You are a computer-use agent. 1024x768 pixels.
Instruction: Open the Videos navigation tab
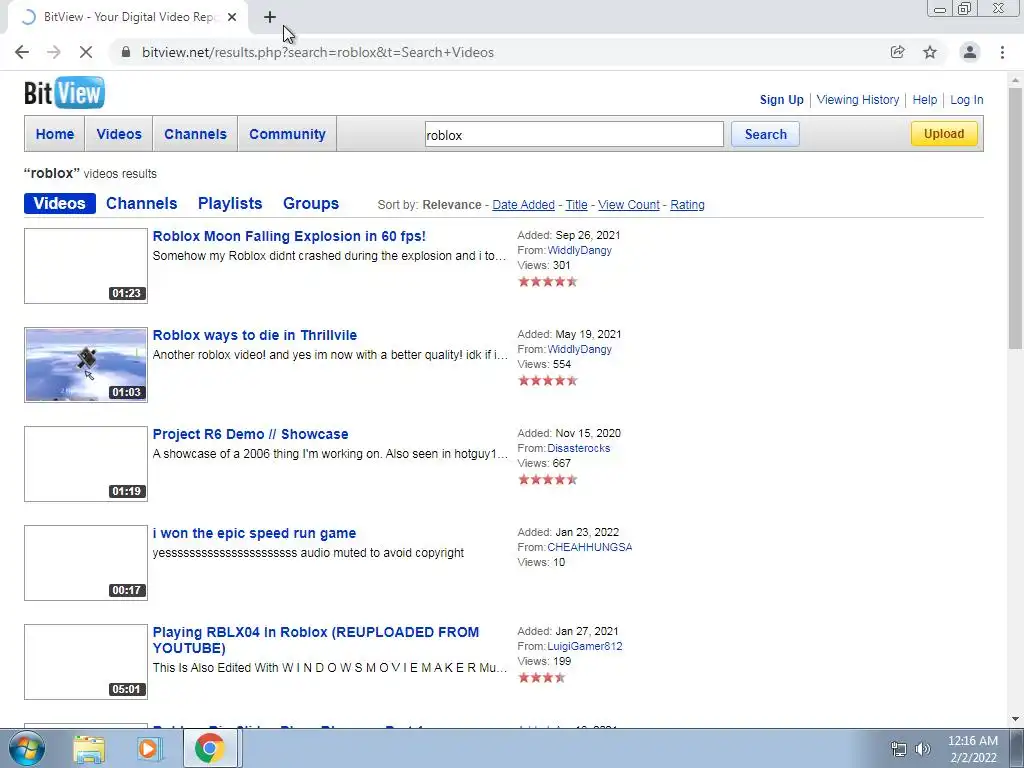click(x=119, y=134)
